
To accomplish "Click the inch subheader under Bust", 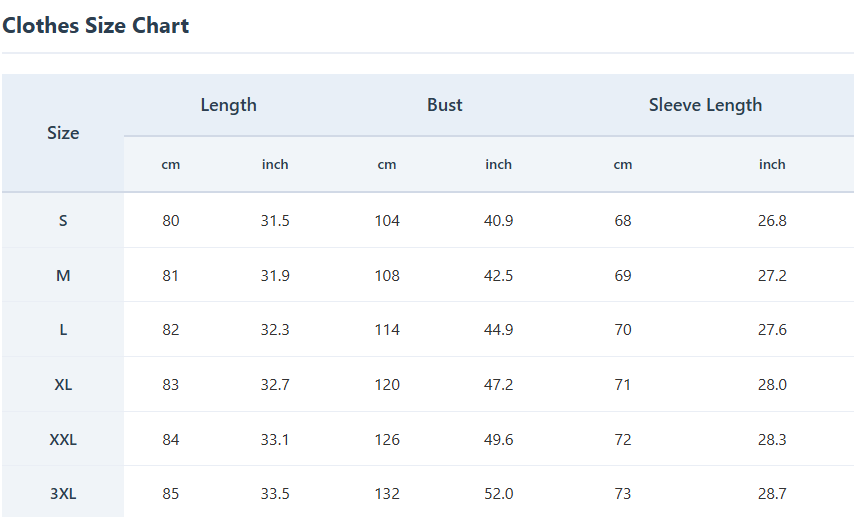I will pos(498,165).
